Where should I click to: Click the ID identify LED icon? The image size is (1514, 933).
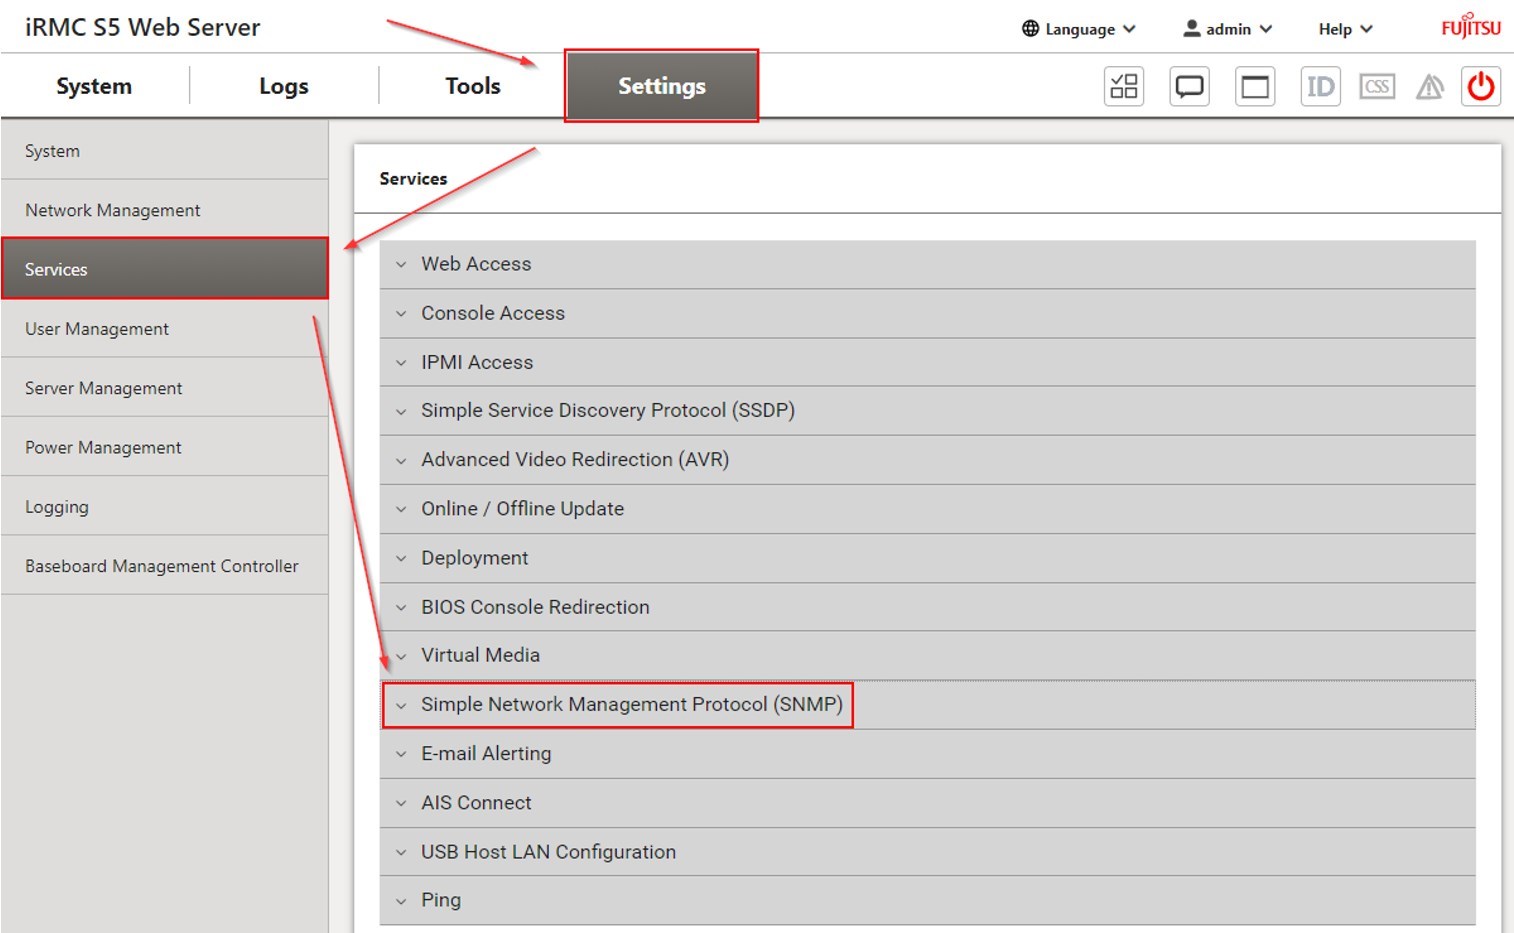[x=1320, y=87]
